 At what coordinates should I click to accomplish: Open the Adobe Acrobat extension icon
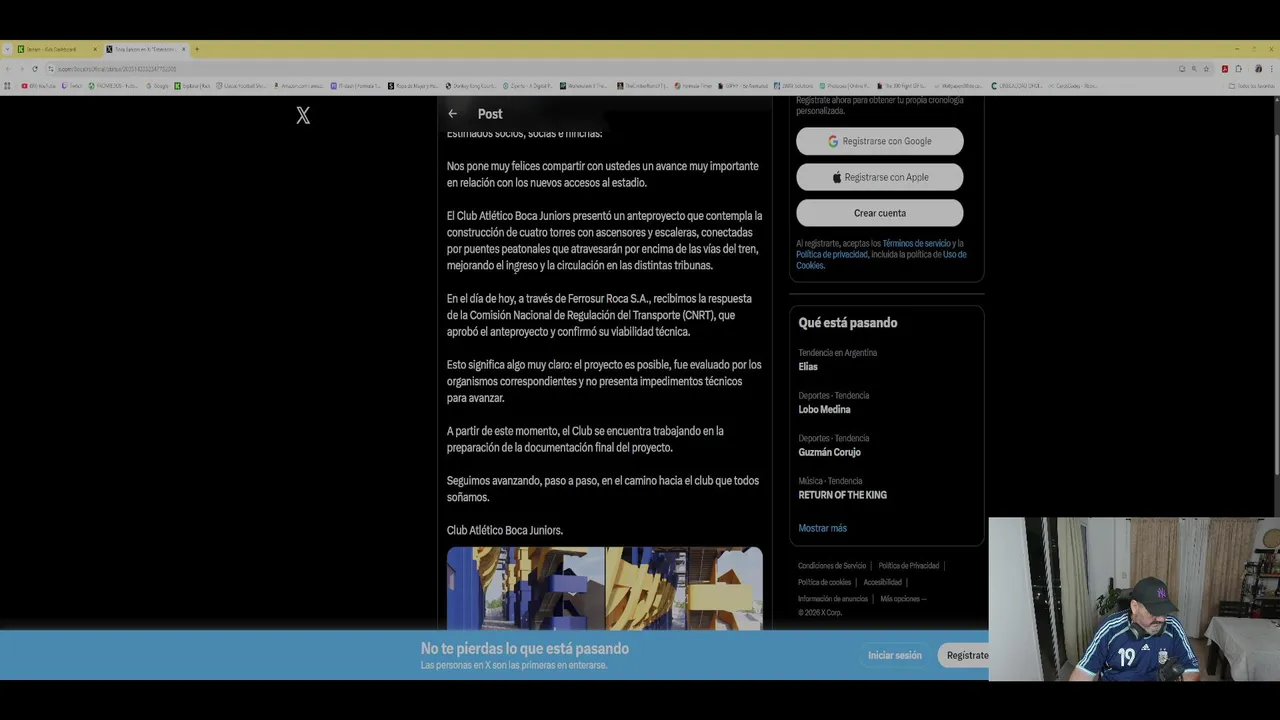pos(1224,69)
